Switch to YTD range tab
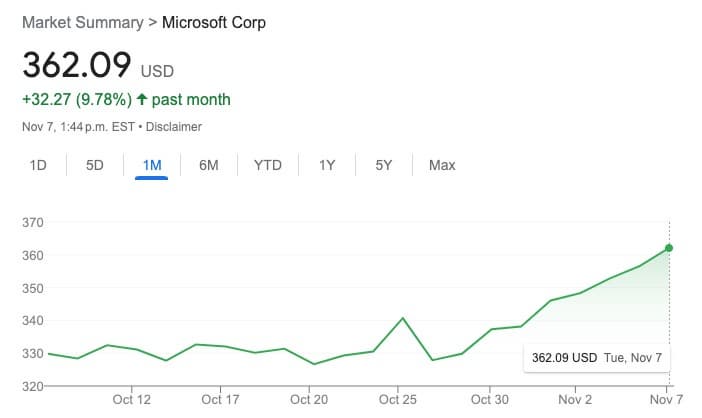This screenshot has width=702, height=418. [x=267, y=165]
